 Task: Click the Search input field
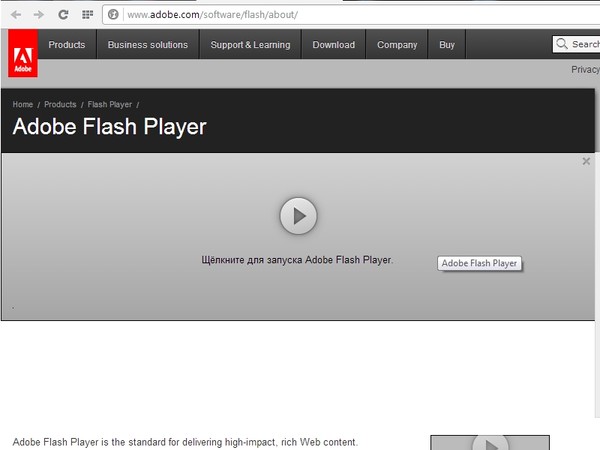[x=576, y=44]
